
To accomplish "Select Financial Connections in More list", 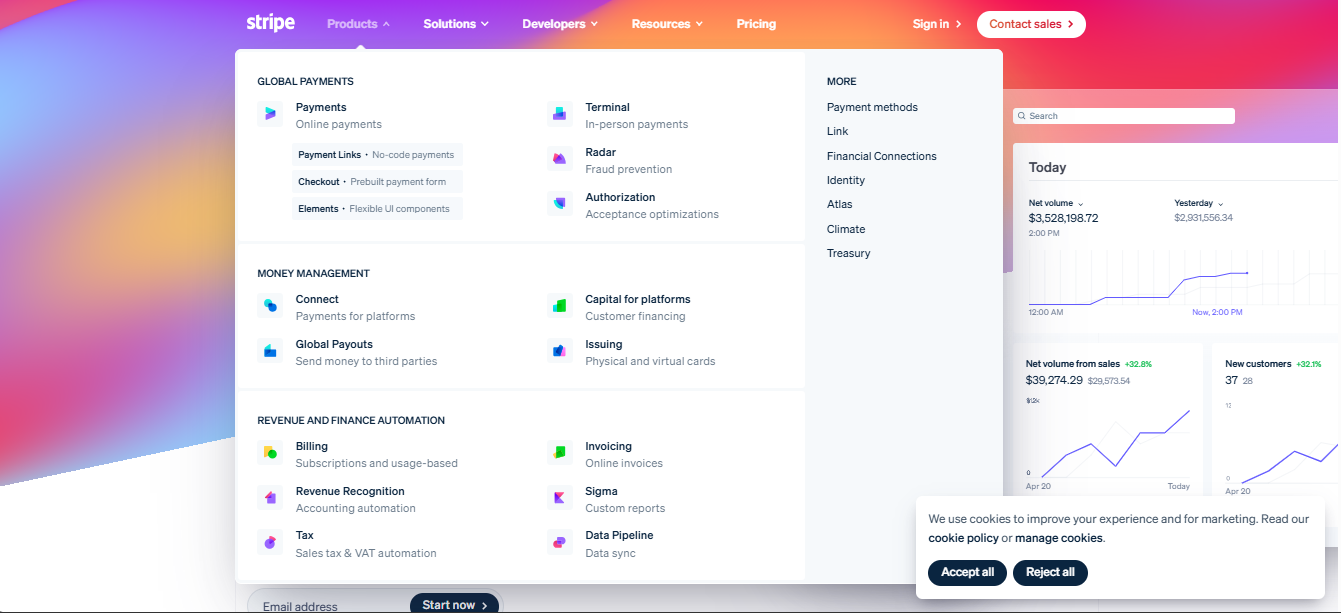I will pyautogui.click(x=882, y=156).
